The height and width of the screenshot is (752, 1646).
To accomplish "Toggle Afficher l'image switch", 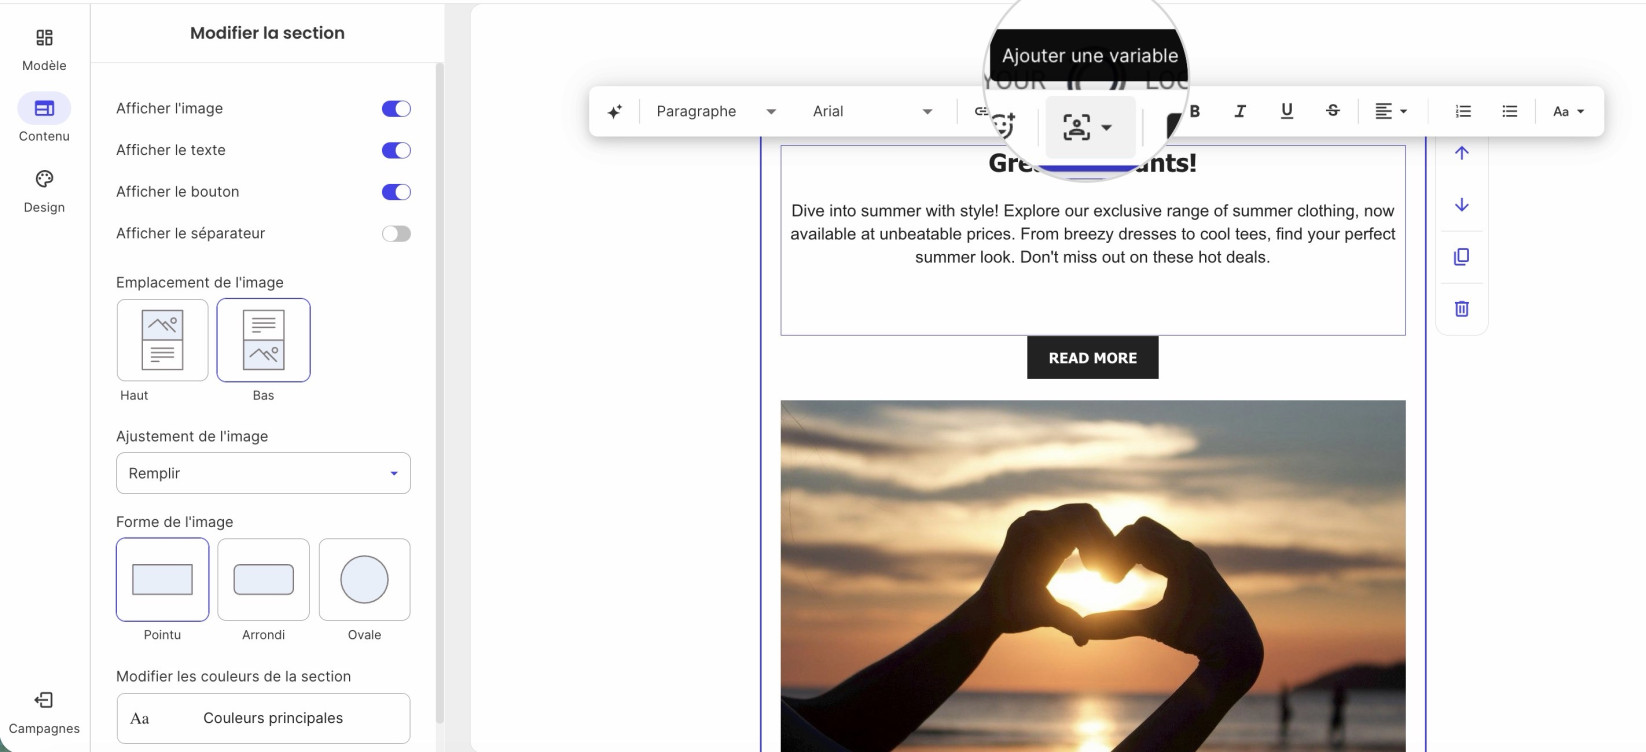I will click(396, 109).
